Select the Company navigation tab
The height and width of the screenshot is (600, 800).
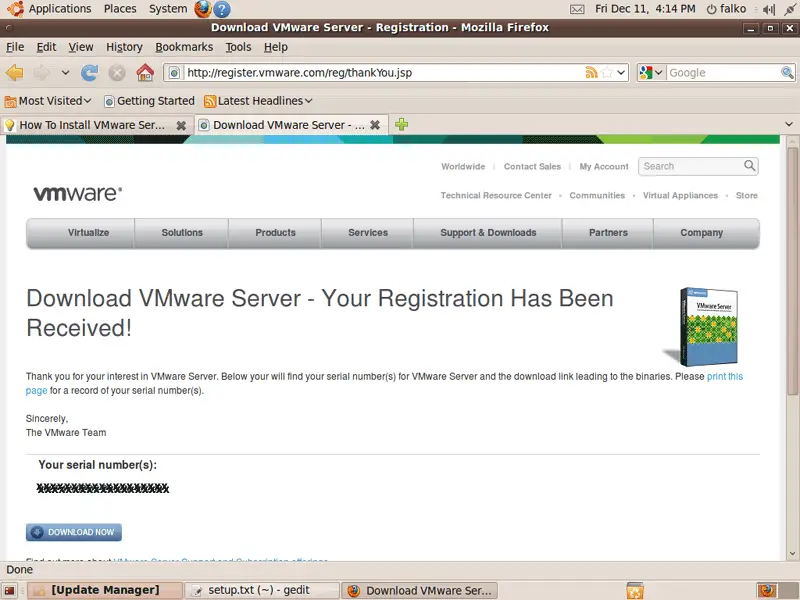point(707,233)
